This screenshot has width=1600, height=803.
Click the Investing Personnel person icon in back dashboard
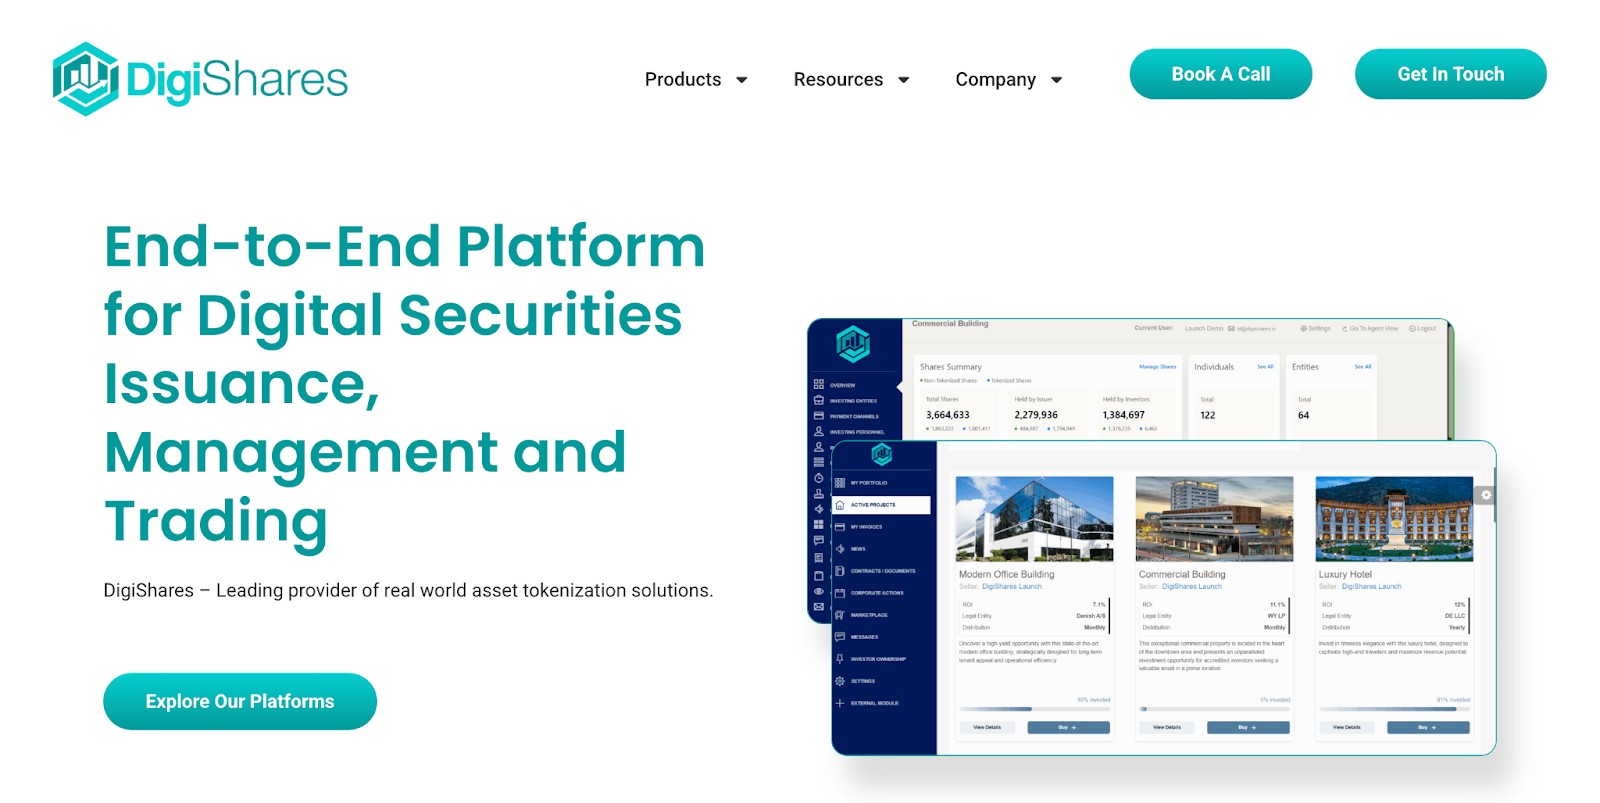click(x=819, y=431)
